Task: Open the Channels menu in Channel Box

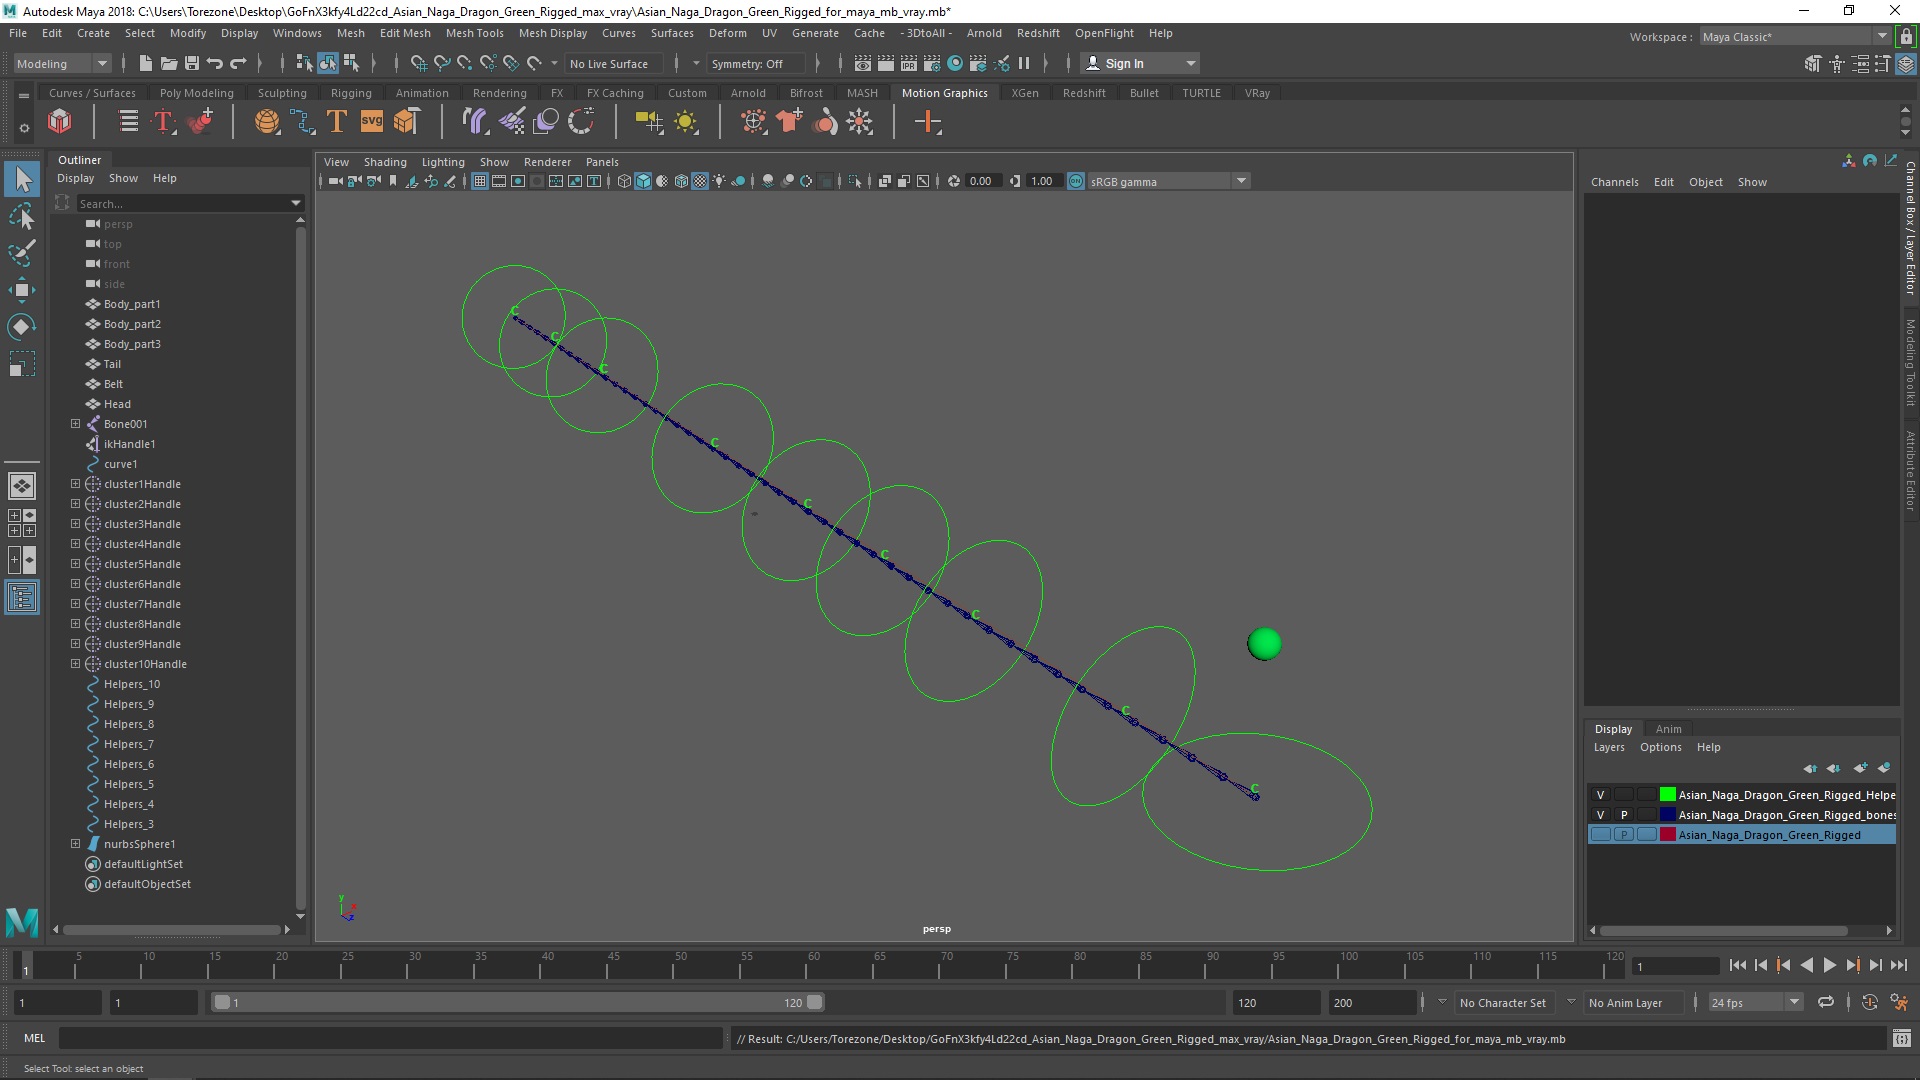Action: 1614,182
